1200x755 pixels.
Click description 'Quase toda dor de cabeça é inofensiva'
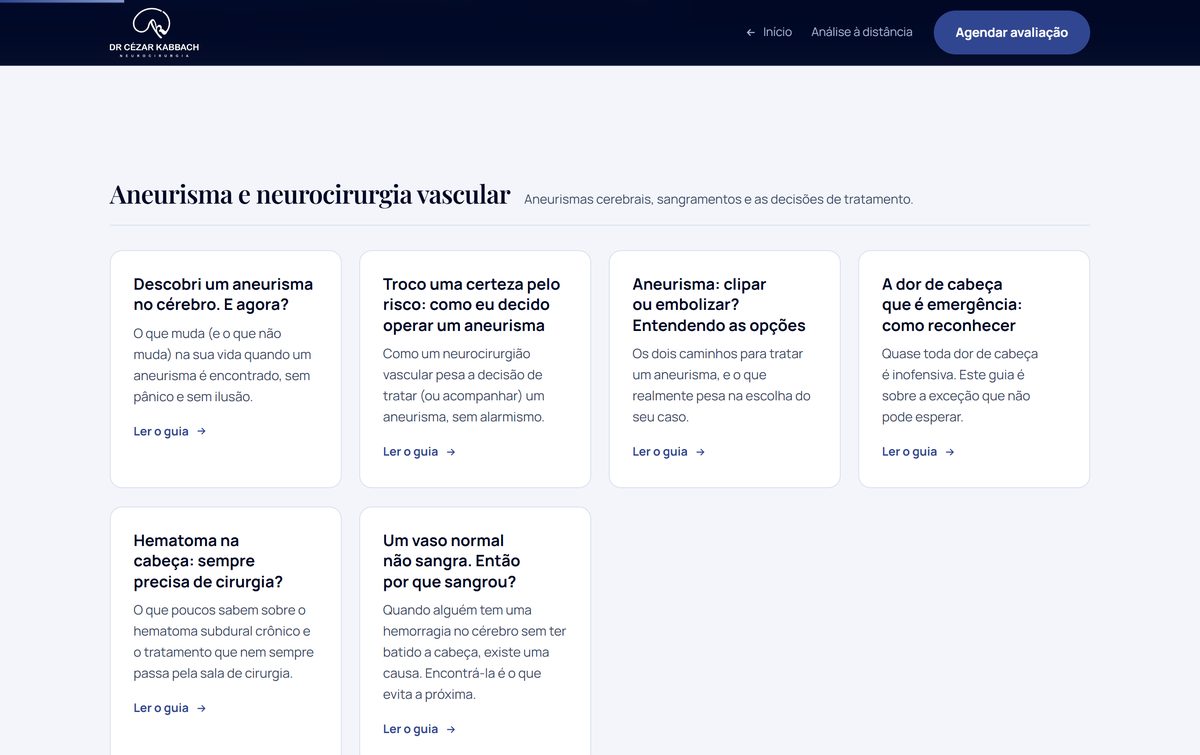960,385
